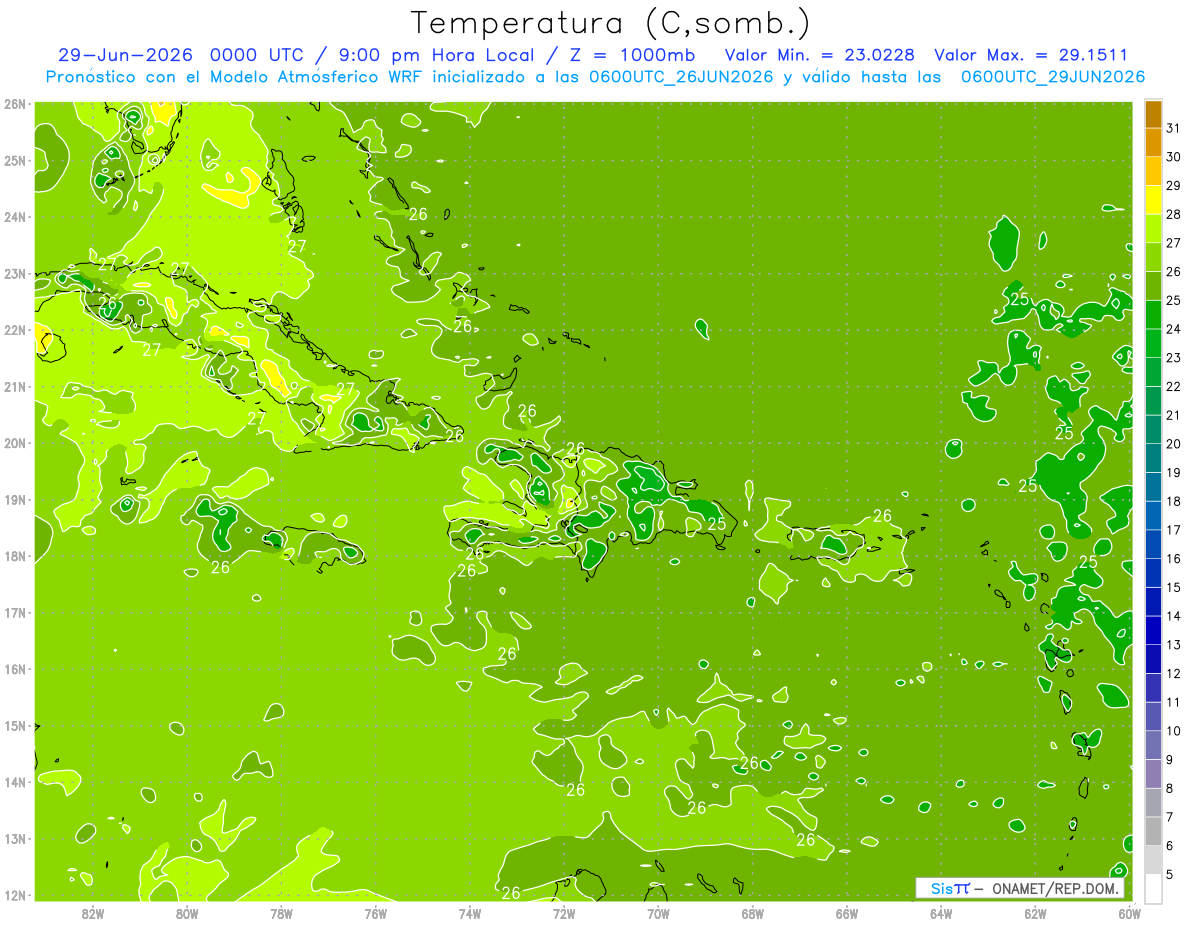The height and width of the screenshot is (927, 1200).
Task: Click the '66W' longitude axis label
Action: (846, 913)
